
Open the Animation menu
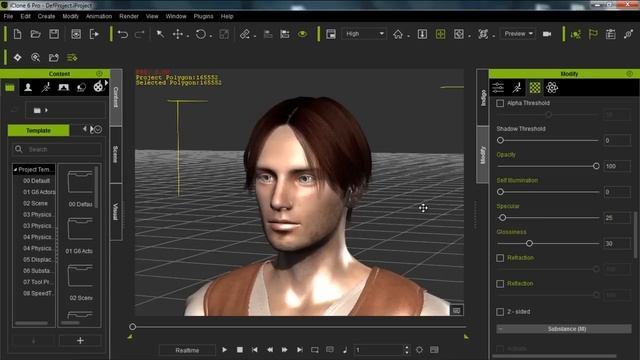click(x=99, y=16)
